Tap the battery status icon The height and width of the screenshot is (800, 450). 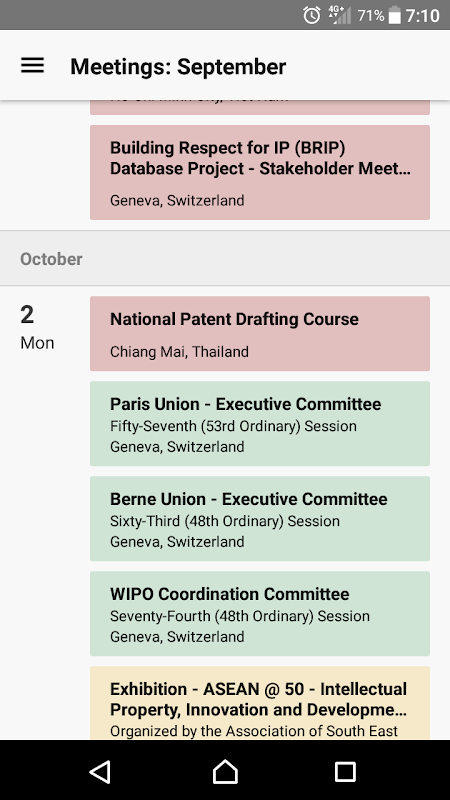click(x=394, y=15)
